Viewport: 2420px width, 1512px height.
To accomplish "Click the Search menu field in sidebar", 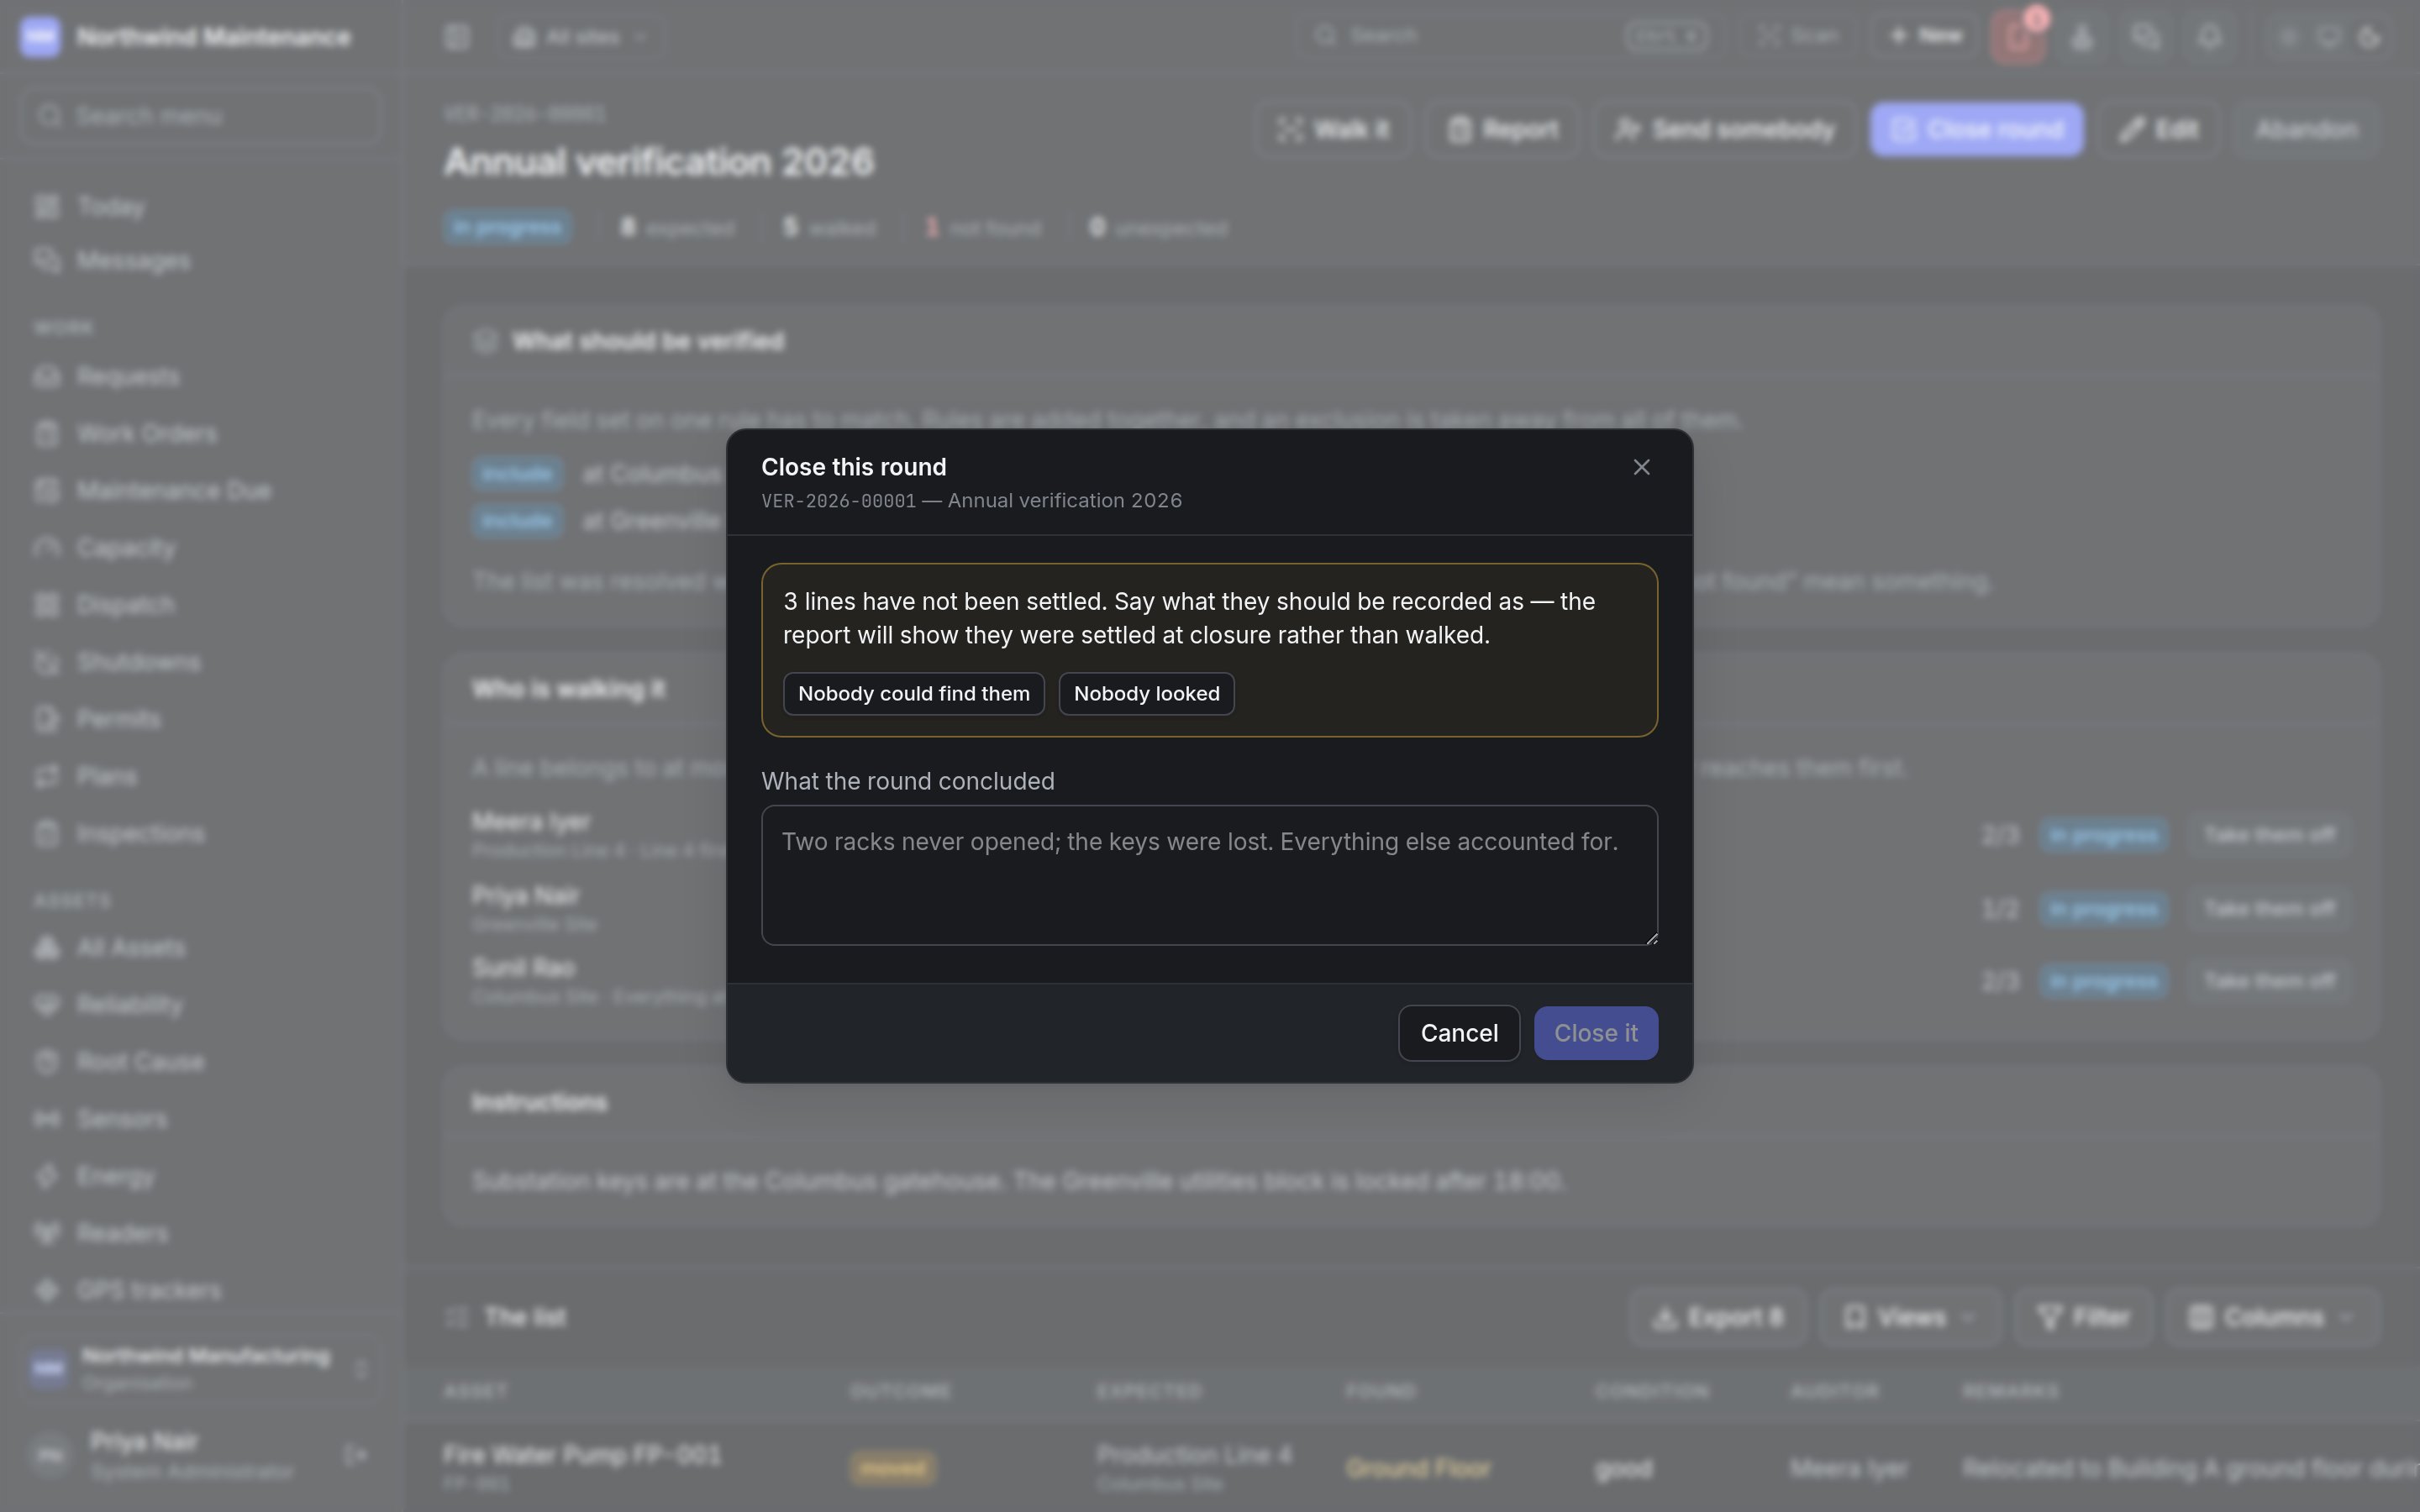I will point(200,116).
